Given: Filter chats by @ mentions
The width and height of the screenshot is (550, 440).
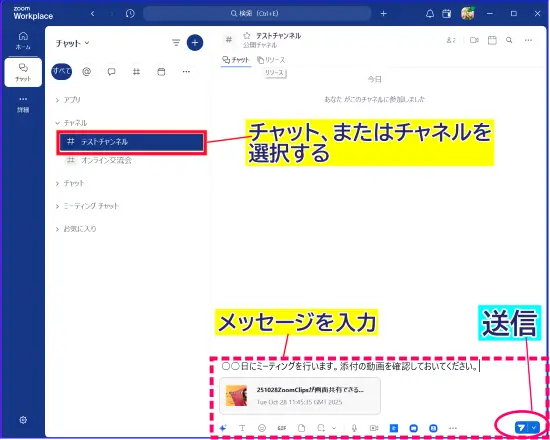Looking at the screenshot, I should click(86, 72).
